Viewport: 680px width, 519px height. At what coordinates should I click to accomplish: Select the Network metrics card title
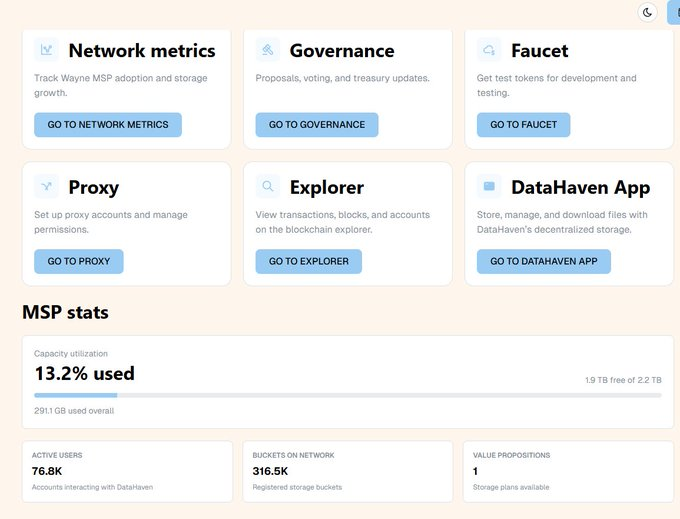[x=142, y=51]
